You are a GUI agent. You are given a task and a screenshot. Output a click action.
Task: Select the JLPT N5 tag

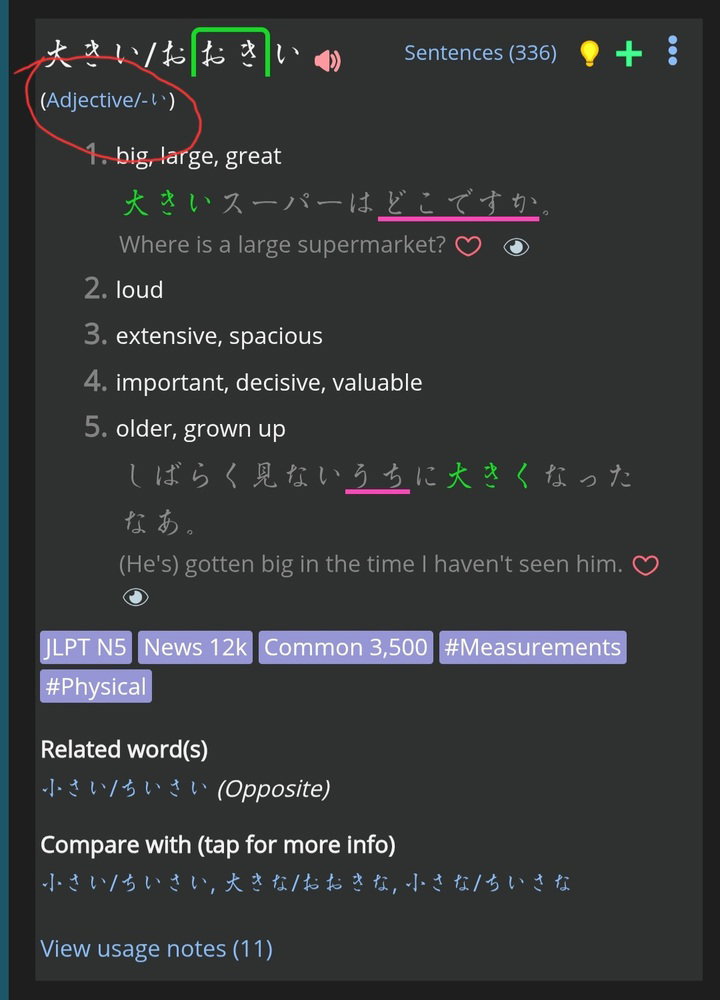[85, 647]
